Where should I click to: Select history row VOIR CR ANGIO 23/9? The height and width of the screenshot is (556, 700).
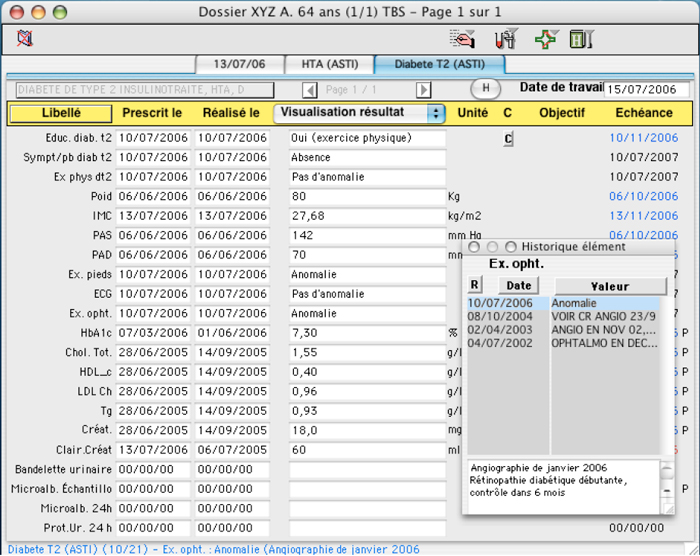click(x=563, y=317)
